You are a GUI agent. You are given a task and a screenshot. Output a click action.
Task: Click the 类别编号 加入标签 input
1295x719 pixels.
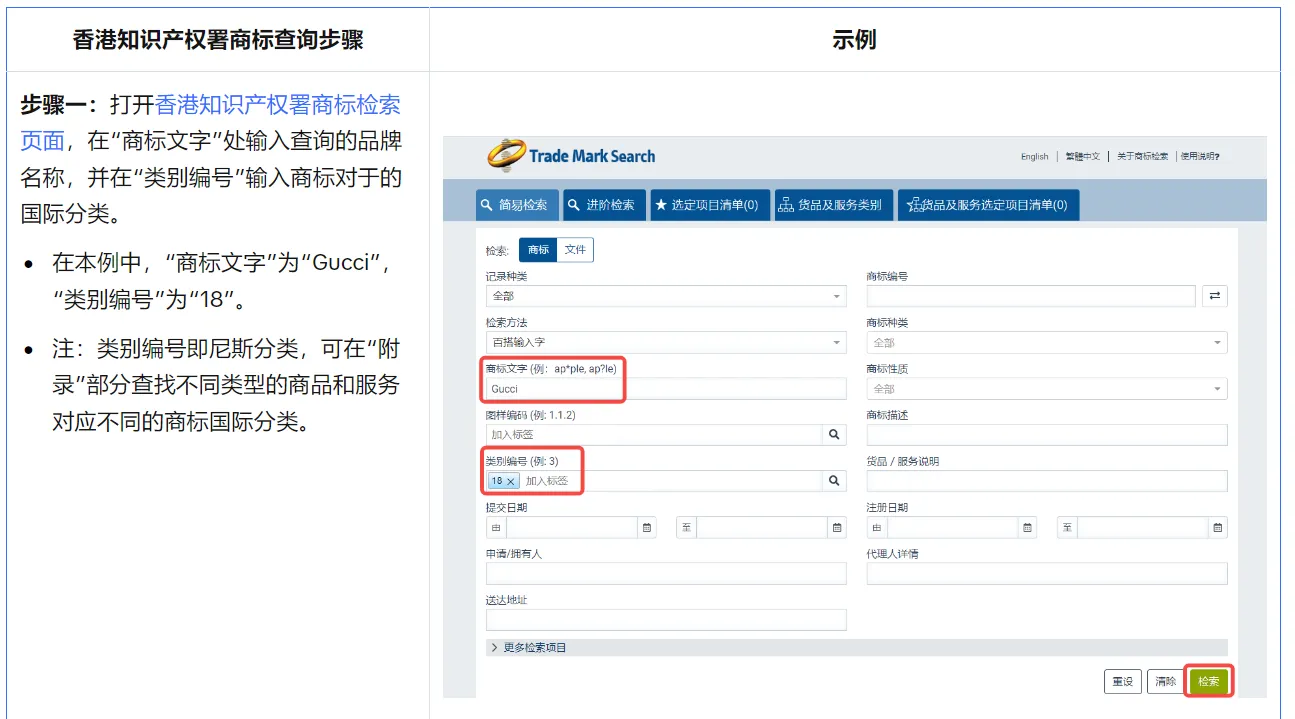[x=672, y=481]
